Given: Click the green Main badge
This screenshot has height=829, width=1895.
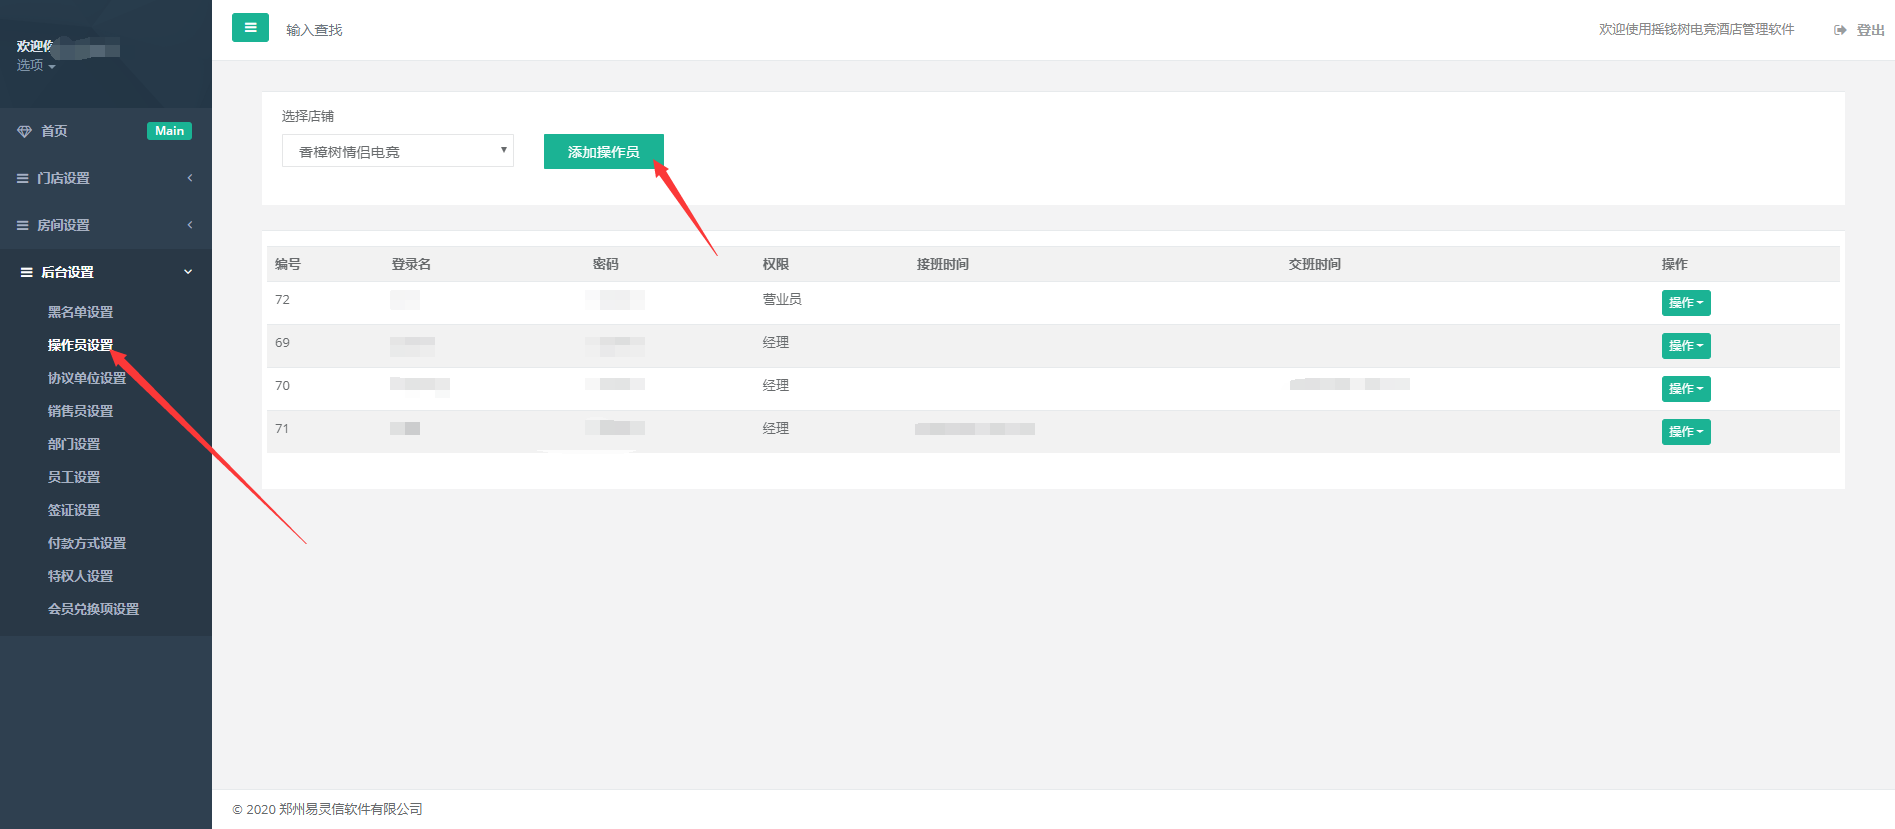Looking at the screenshot, I should click(x=169, y=131).
